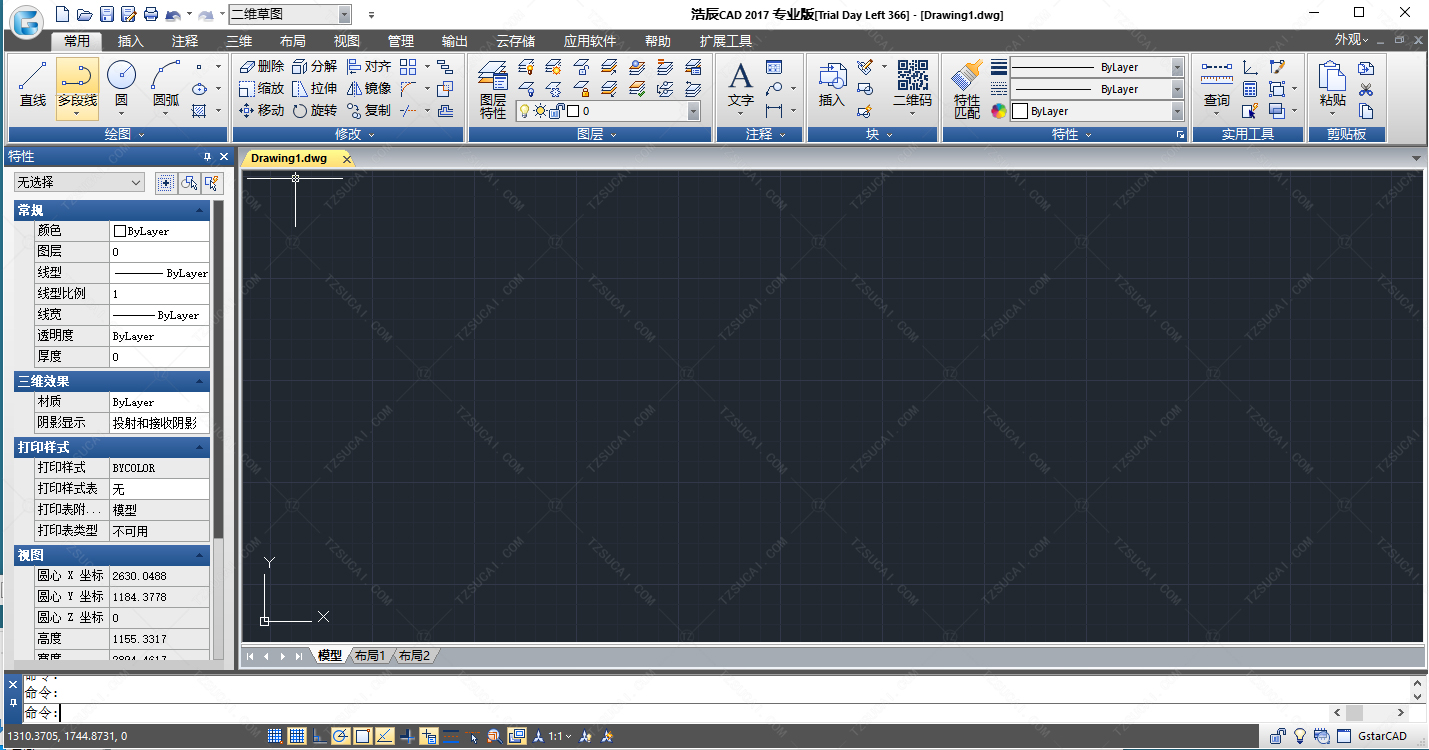Select the 圆 (Circle) tool

121,88
